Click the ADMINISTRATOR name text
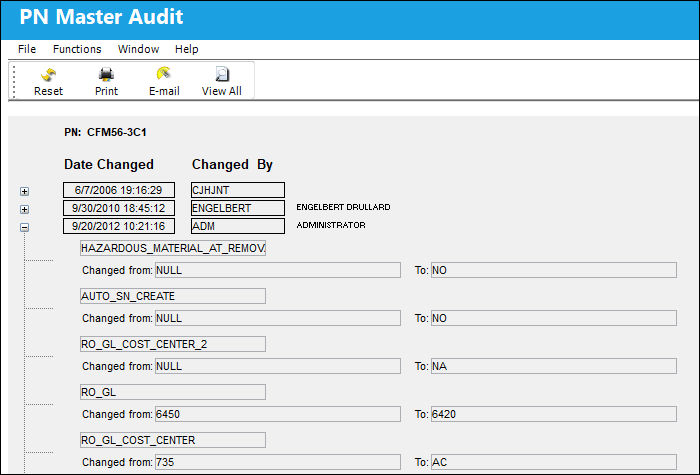 (x=331, y=225)
